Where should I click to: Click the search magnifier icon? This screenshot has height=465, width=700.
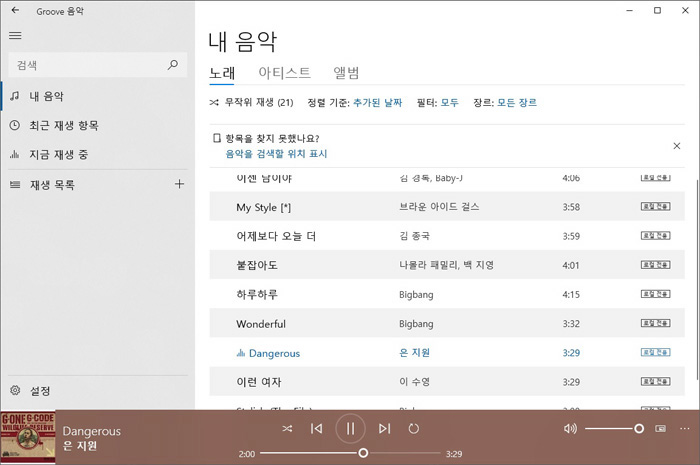point(173,65)
